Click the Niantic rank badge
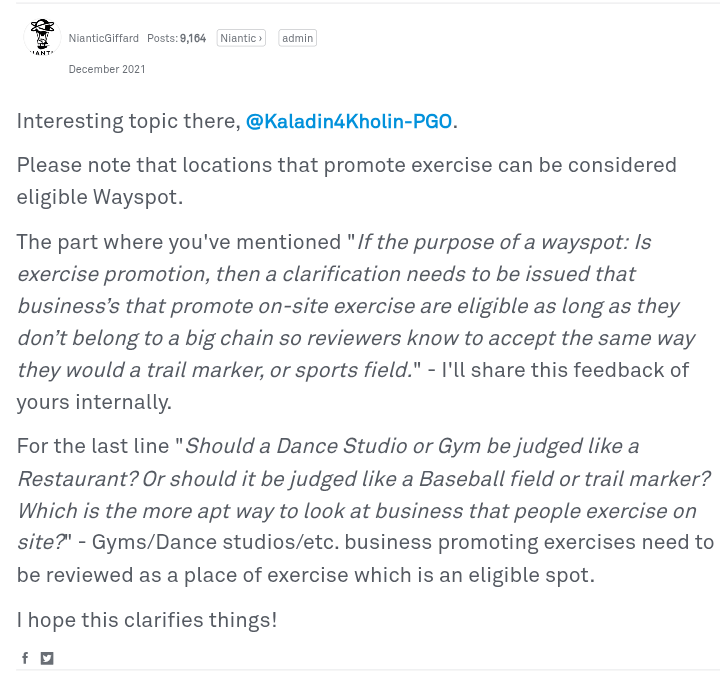The height and width of the screenshot is (674, 720). point(241,38)
